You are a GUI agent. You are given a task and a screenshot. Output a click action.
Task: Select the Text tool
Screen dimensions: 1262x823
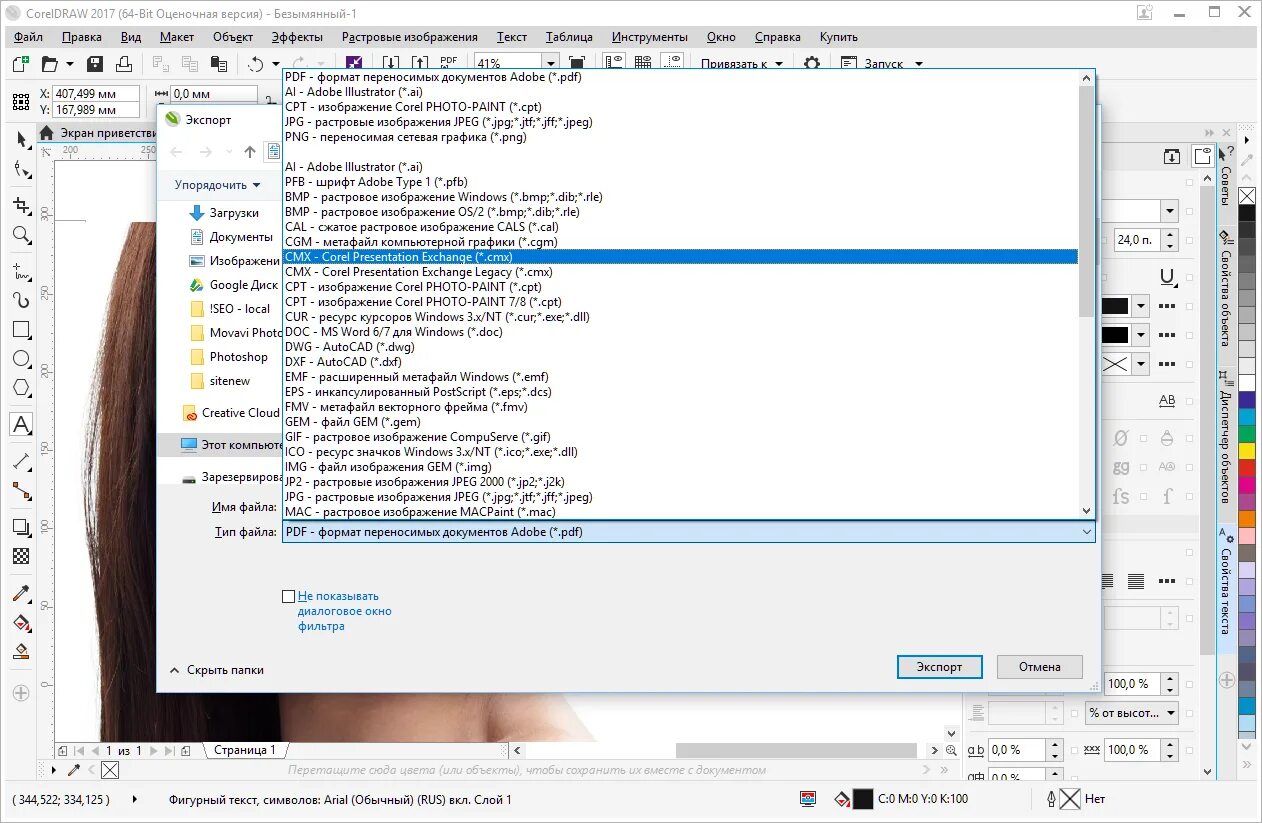click(x=20, y=424)
